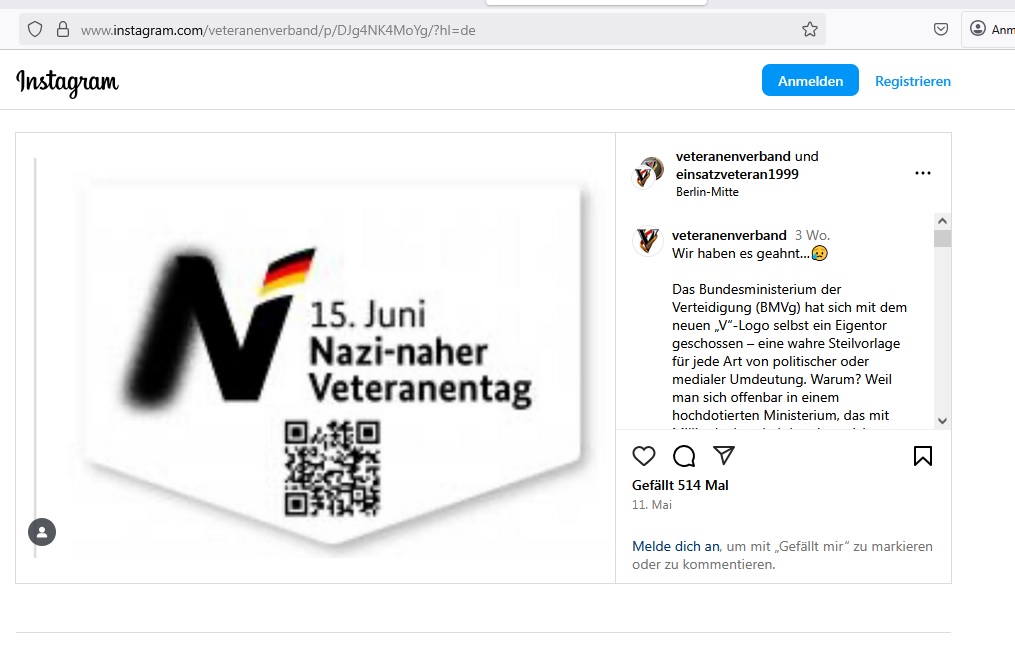
Task: Save post with the bookmark icon
Action: (922, 456)
